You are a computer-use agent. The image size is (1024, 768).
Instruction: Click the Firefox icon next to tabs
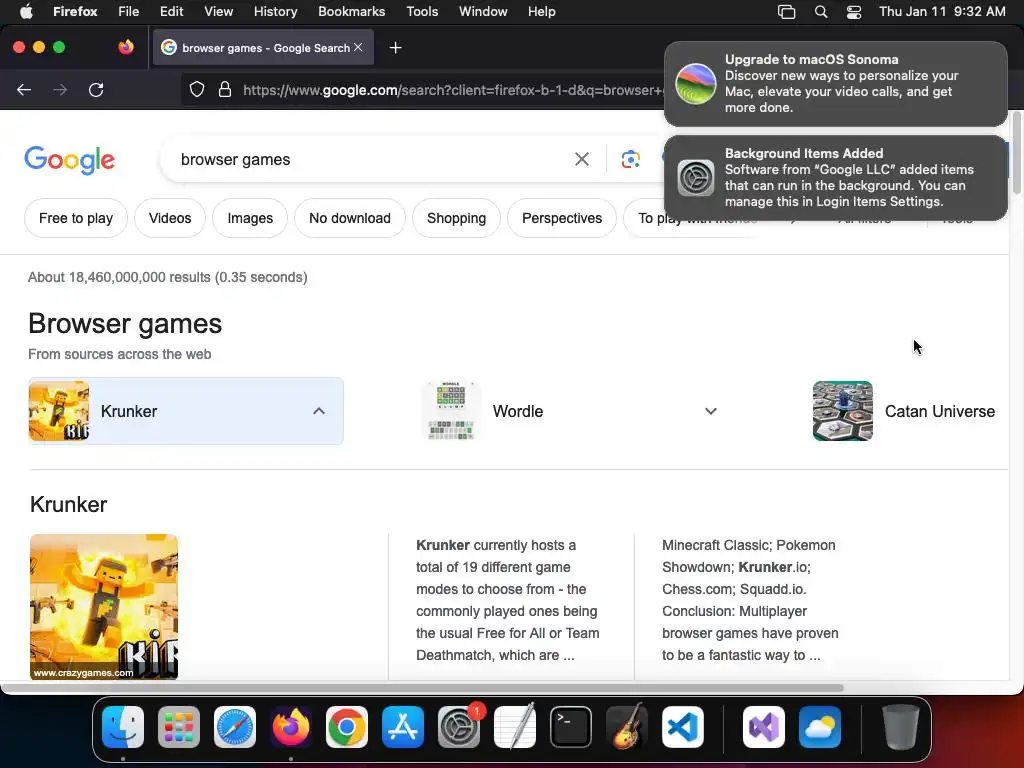[x=126, y=47]
